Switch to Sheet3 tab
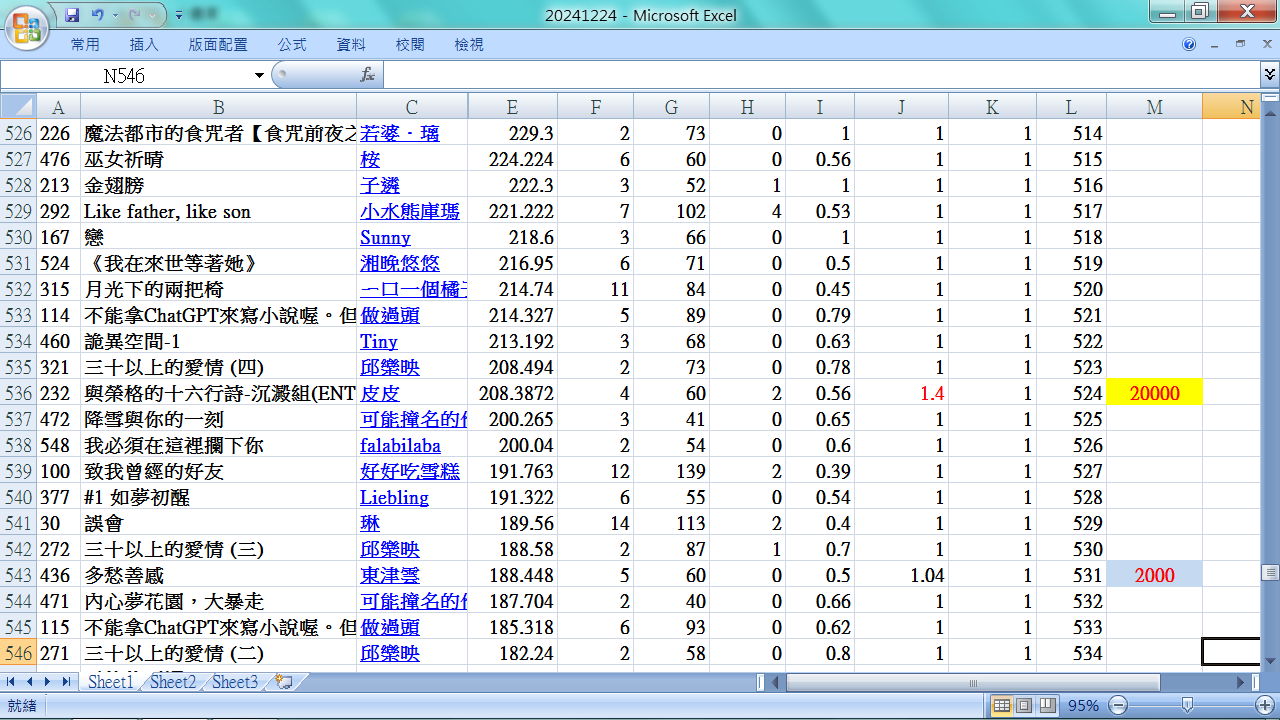Screen dimensions: 1280x720 click(x=235, y=682)
